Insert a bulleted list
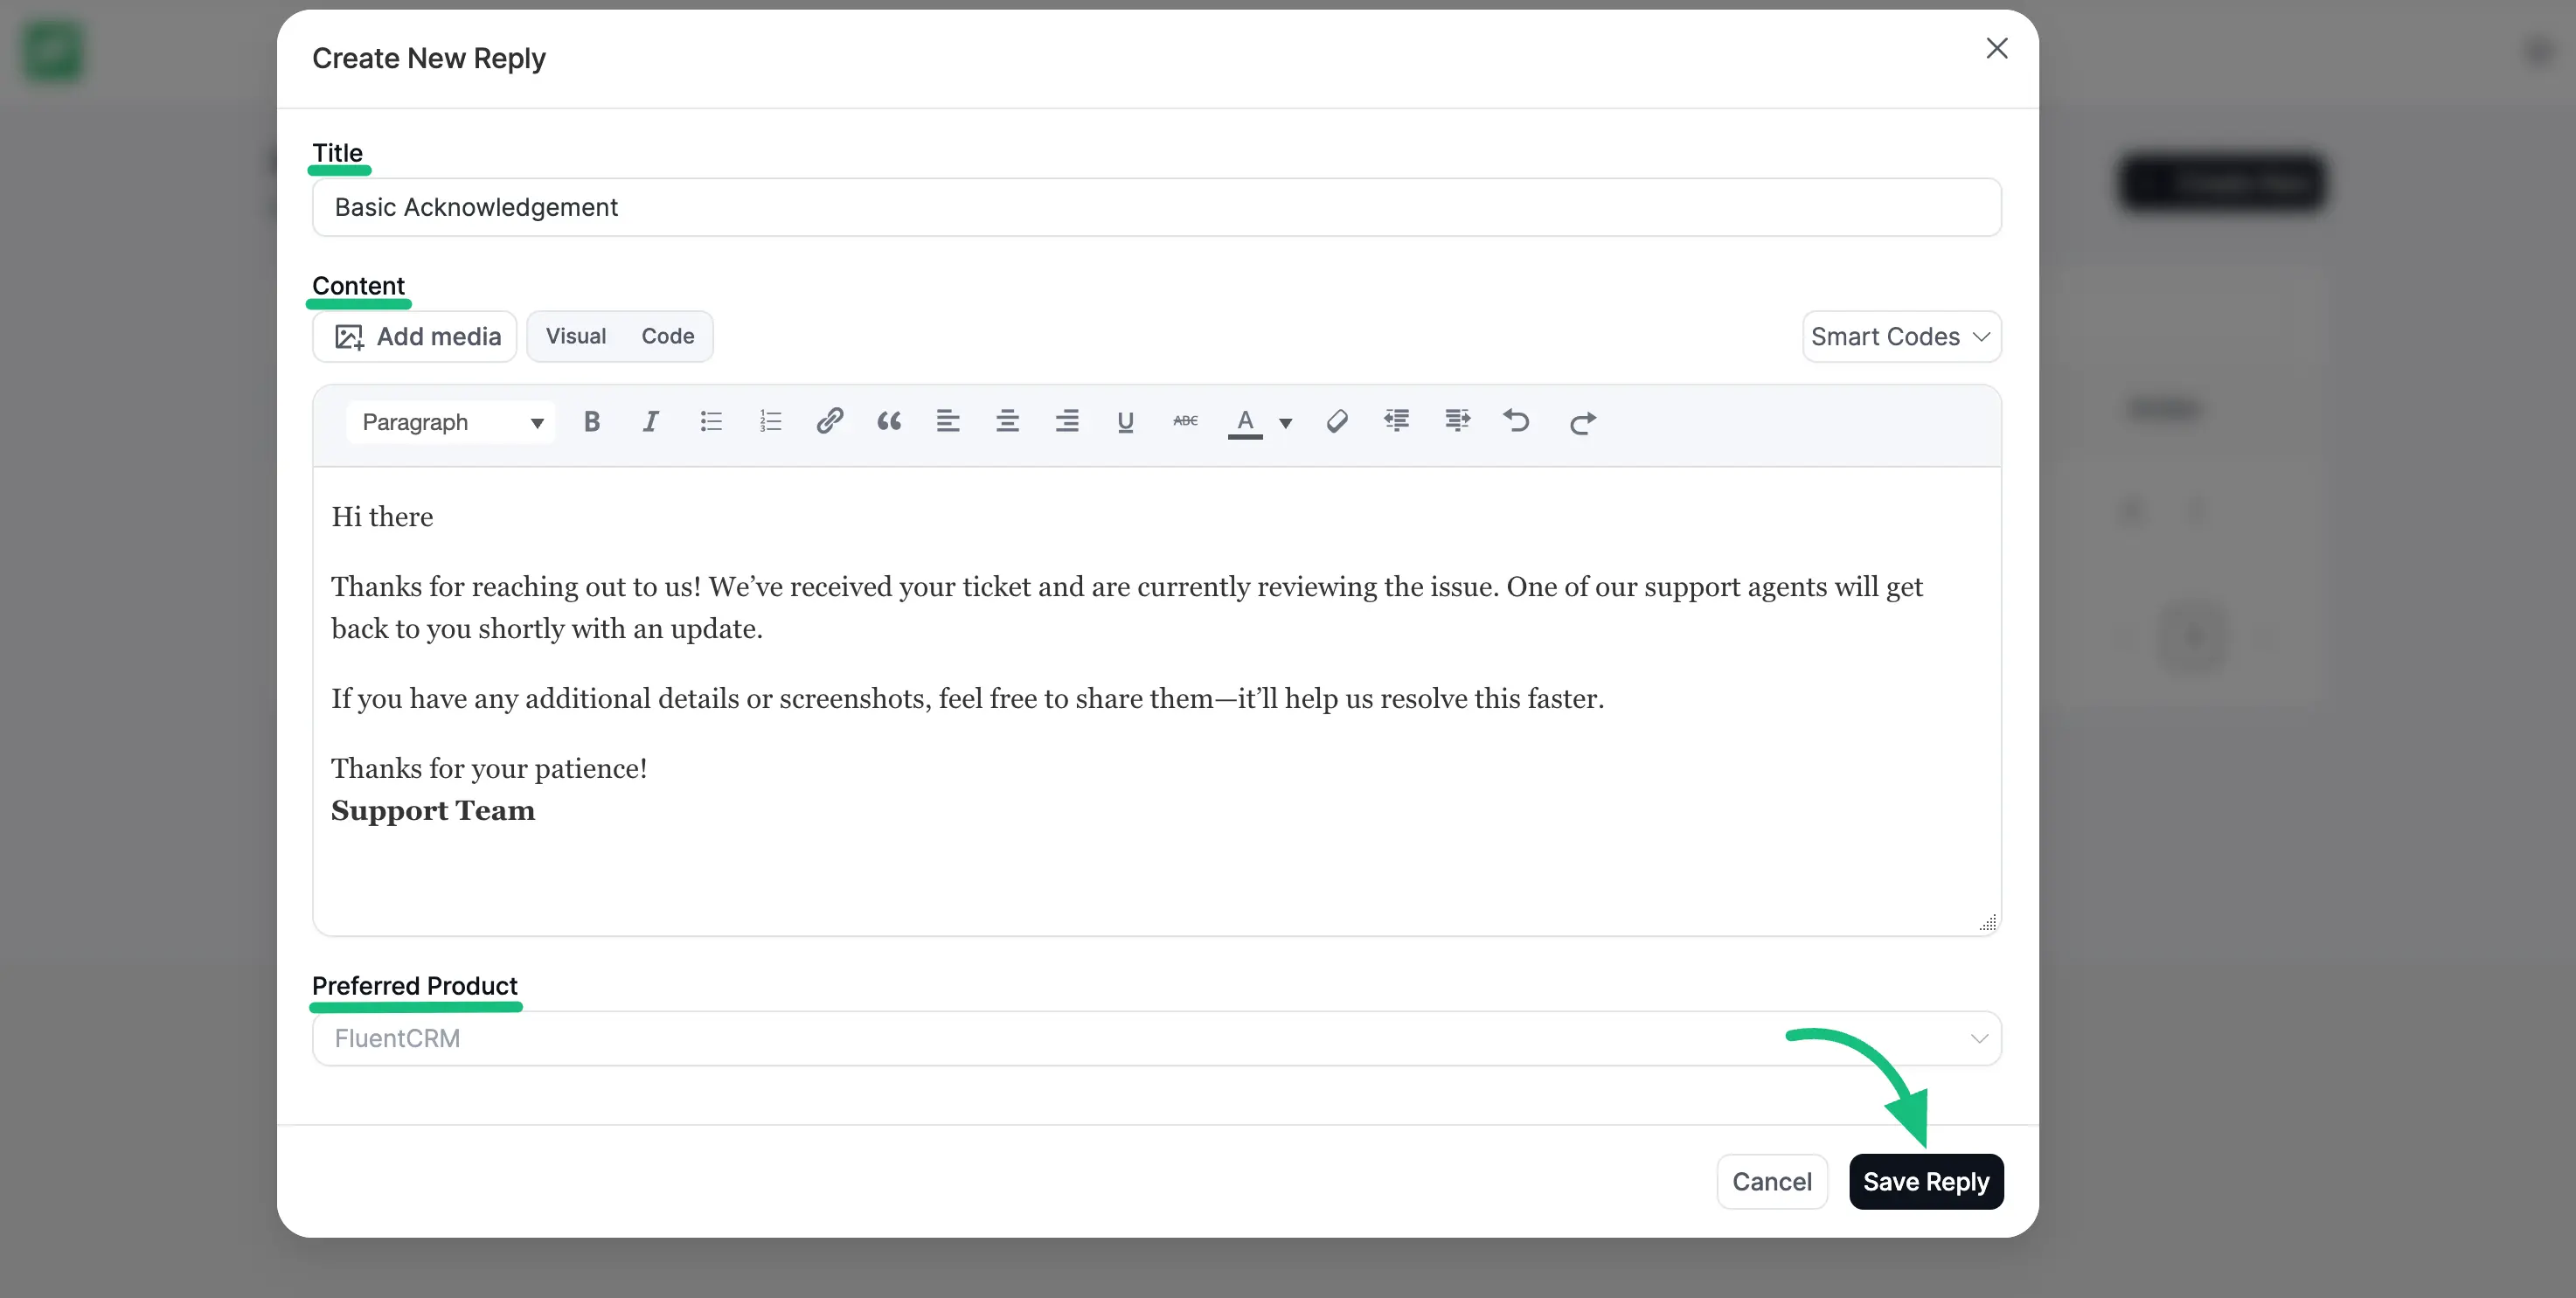 click(x=710, y=421)
